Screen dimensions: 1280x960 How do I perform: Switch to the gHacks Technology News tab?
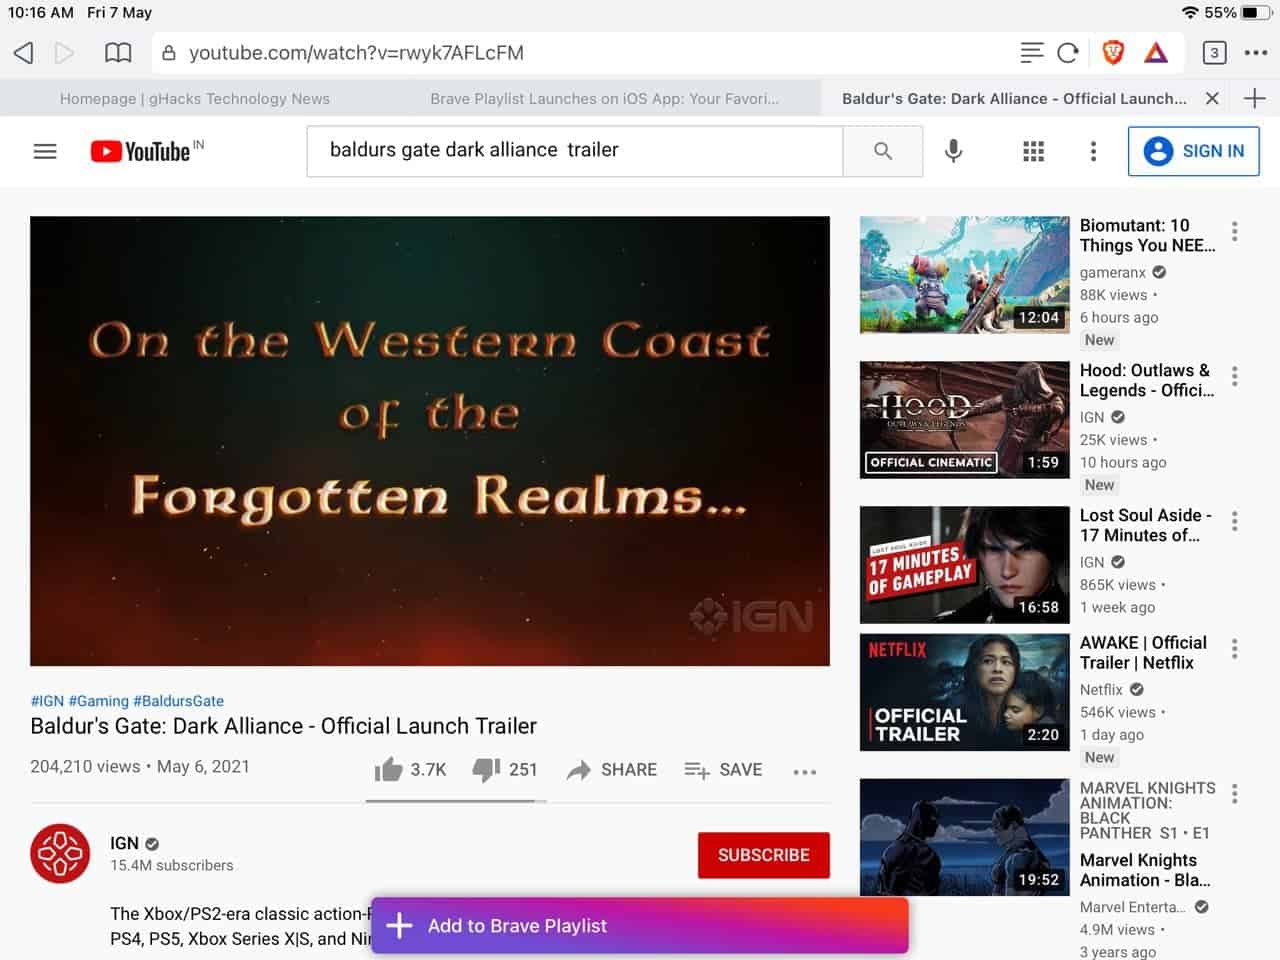(x=195, y=98)
